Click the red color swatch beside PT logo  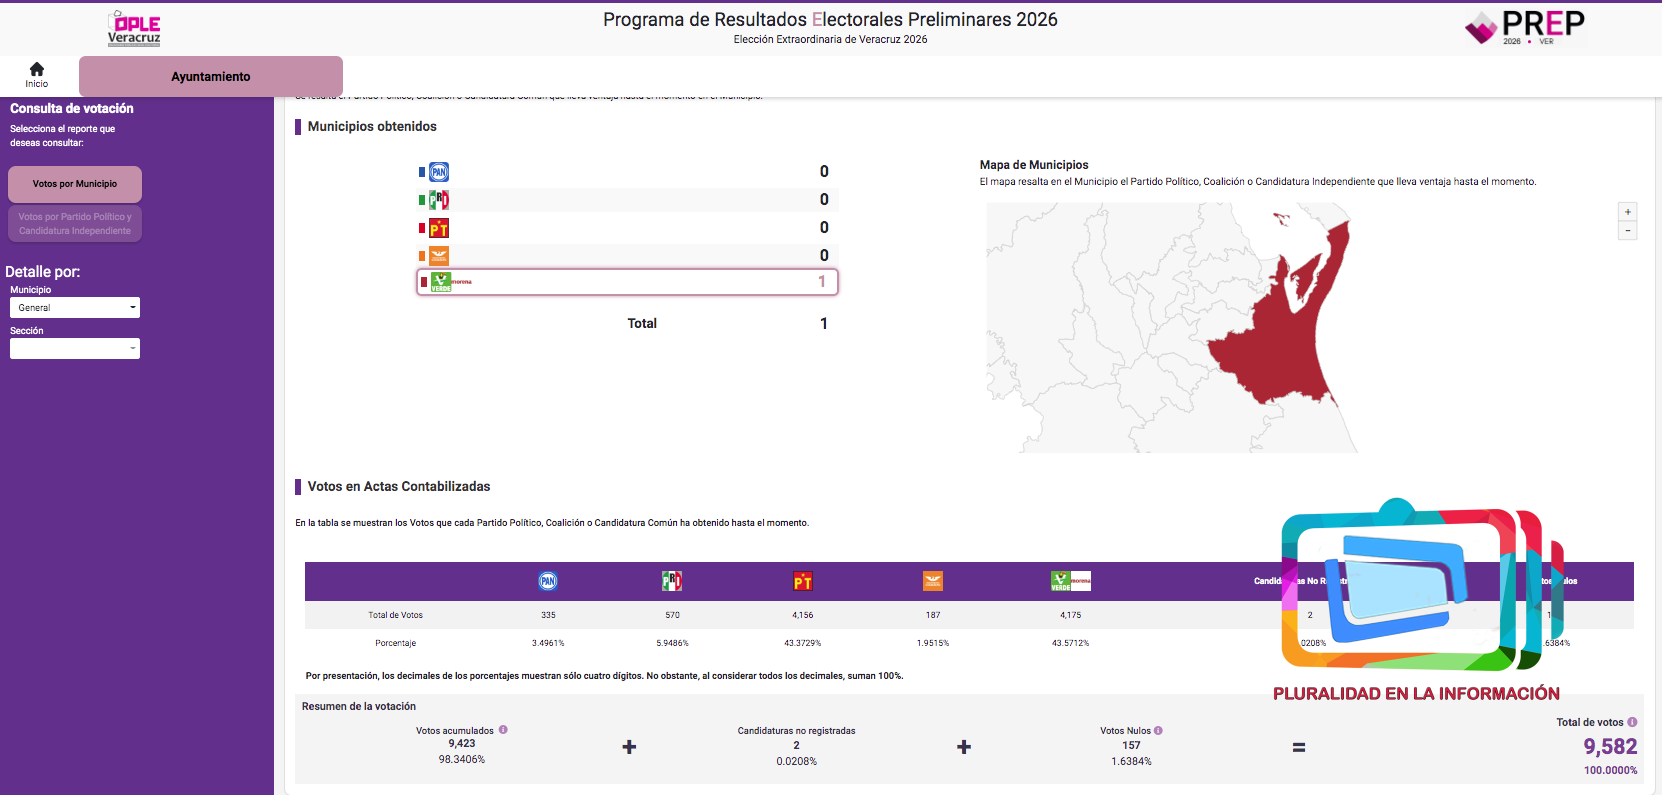(x=422, y=228)
